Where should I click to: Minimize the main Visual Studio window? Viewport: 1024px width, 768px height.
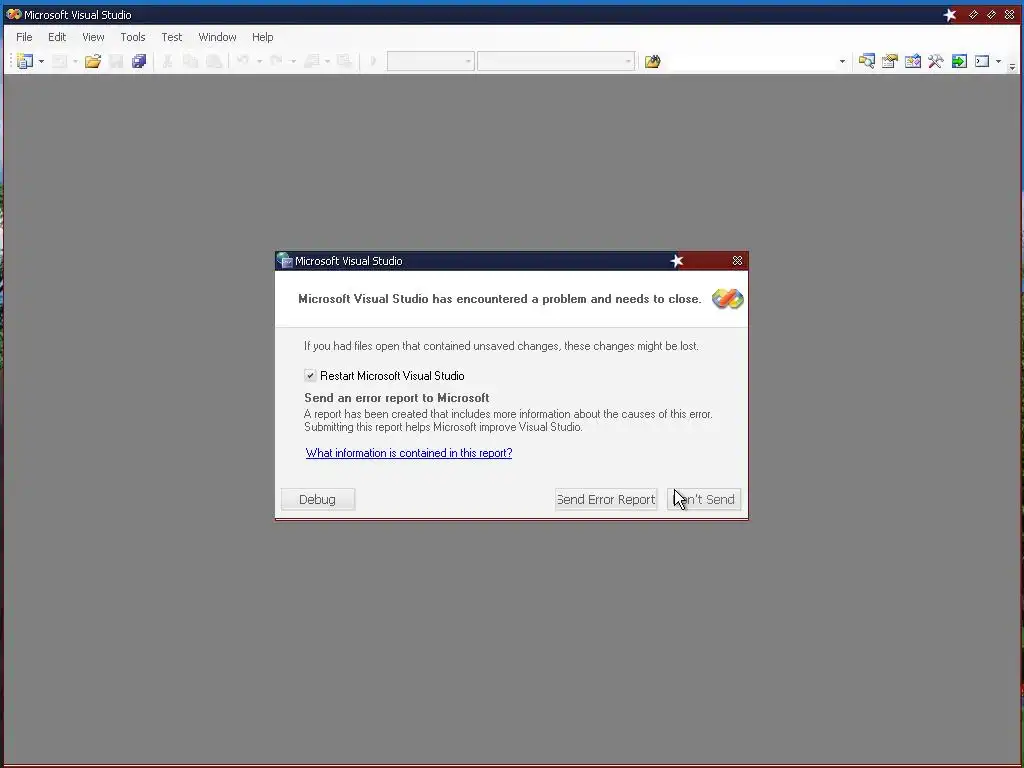coord(974,14)
